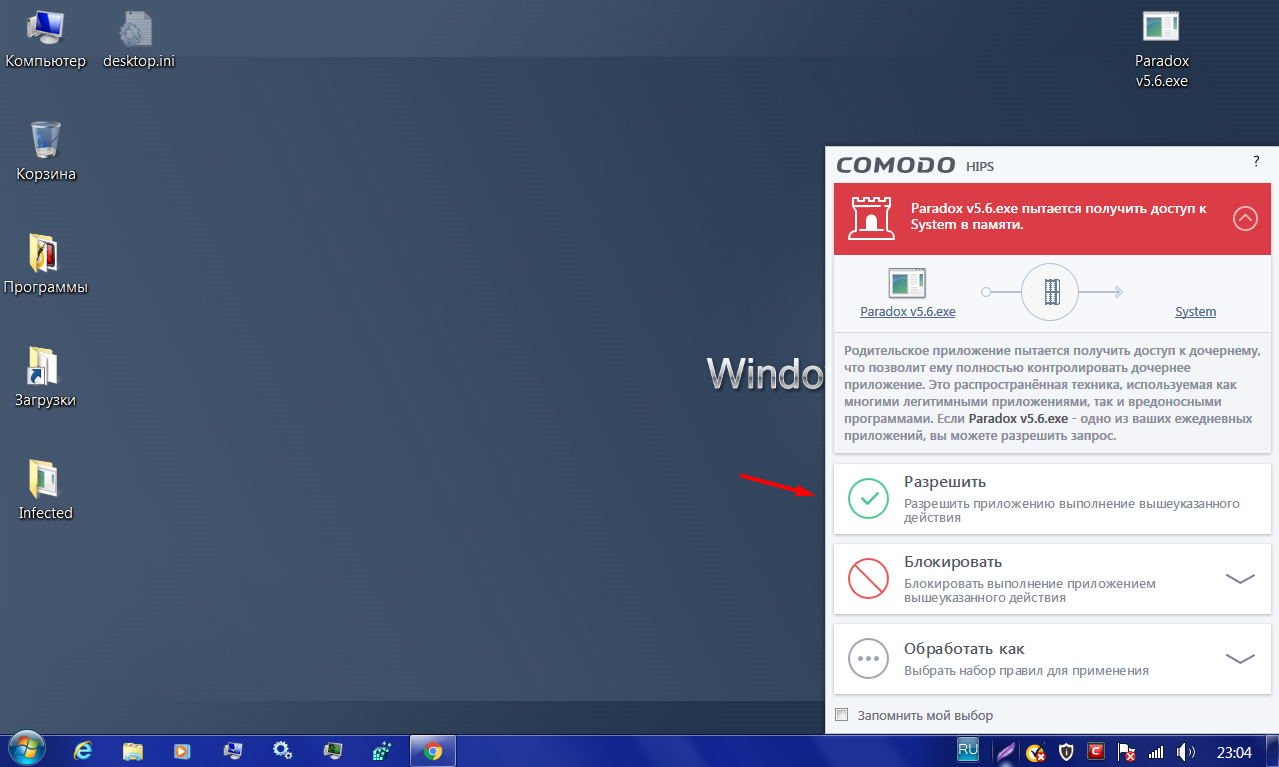The height and width of the screenshot is (767, 1279).
Task: Open the Action Center flag tray icon
Action: click(x=1127, y=752)
